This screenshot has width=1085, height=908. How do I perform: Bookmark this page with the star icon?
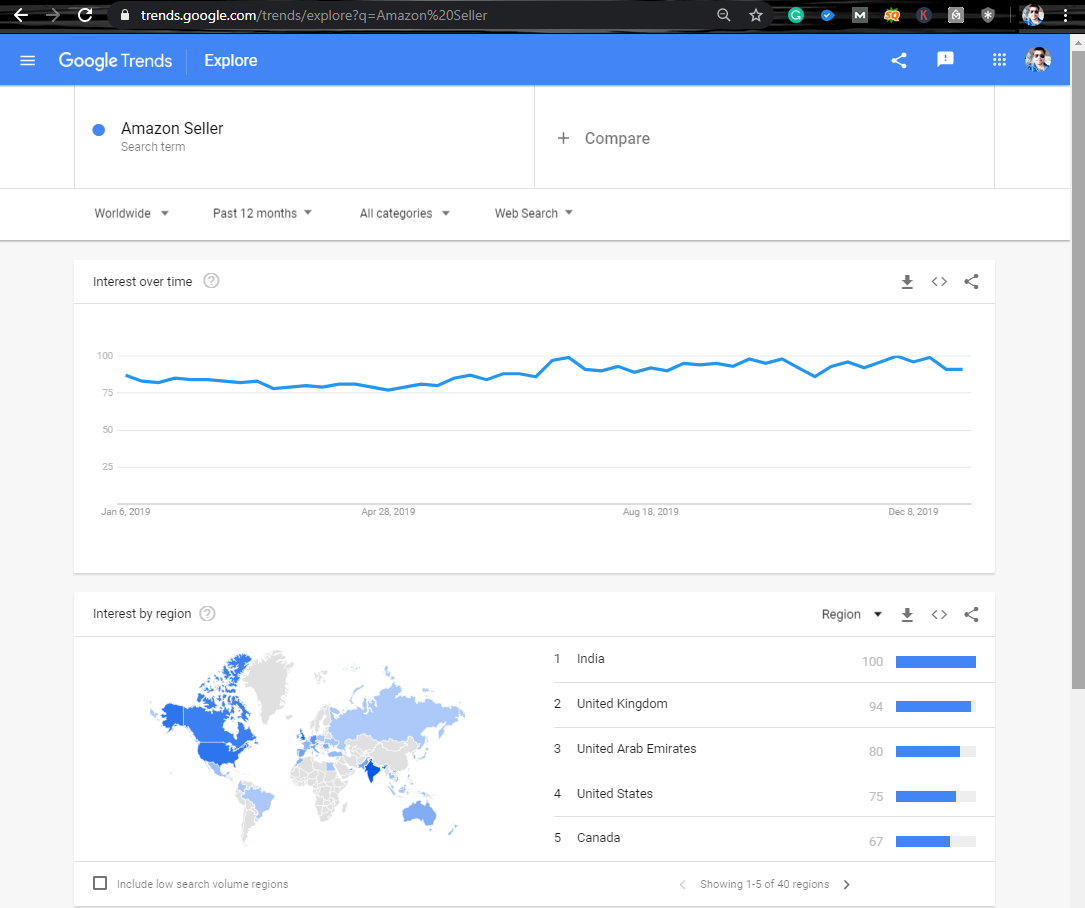[x=756, y=15]
